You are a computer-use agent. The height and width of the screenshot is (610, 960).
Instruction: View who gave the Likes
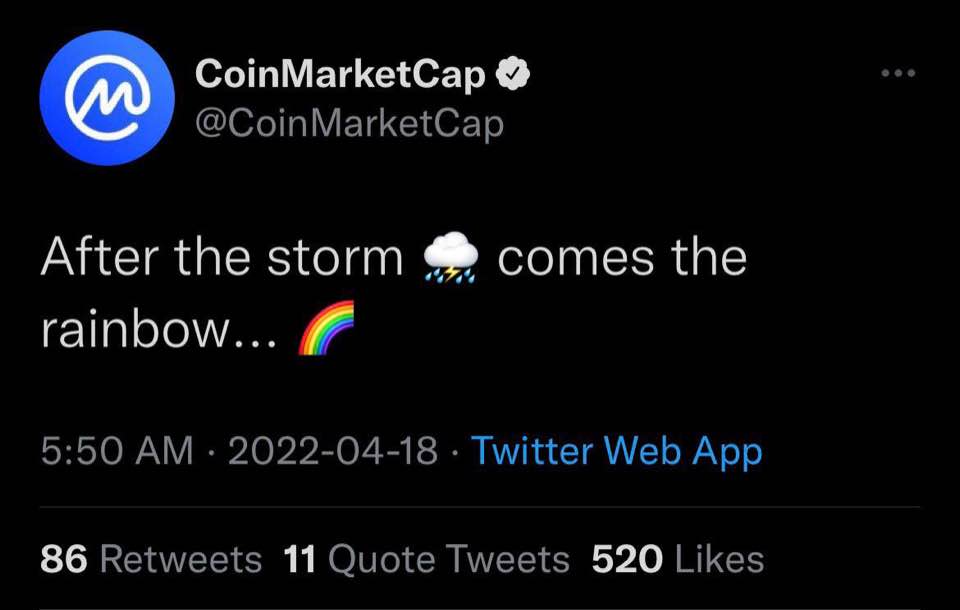(719, 560)
